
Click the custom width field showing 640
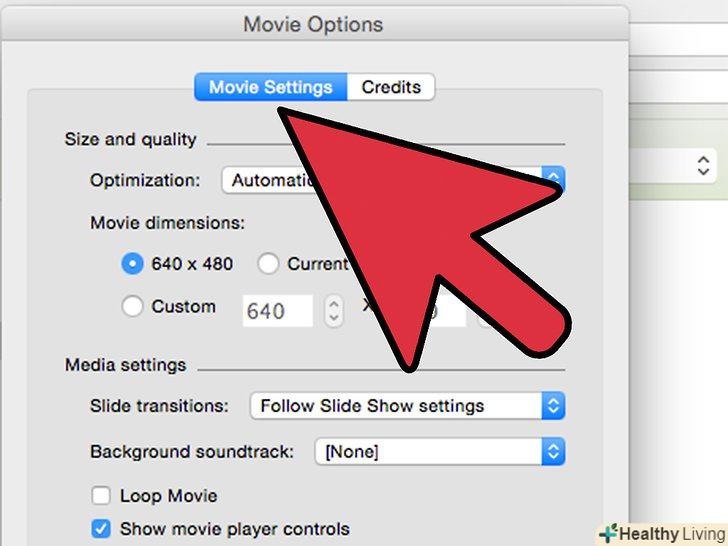coord(277,311)
